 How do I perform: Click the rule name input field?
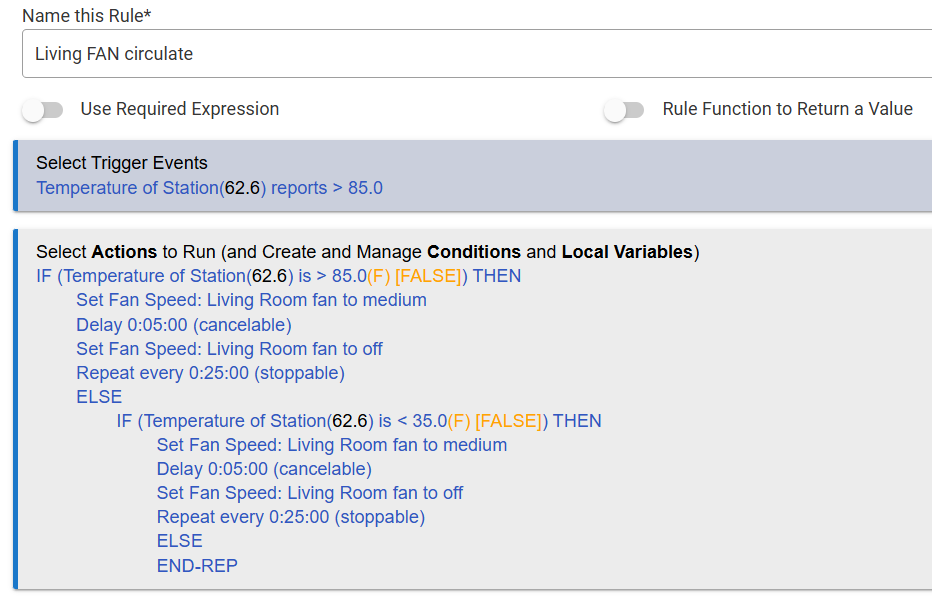coord(477,53)
